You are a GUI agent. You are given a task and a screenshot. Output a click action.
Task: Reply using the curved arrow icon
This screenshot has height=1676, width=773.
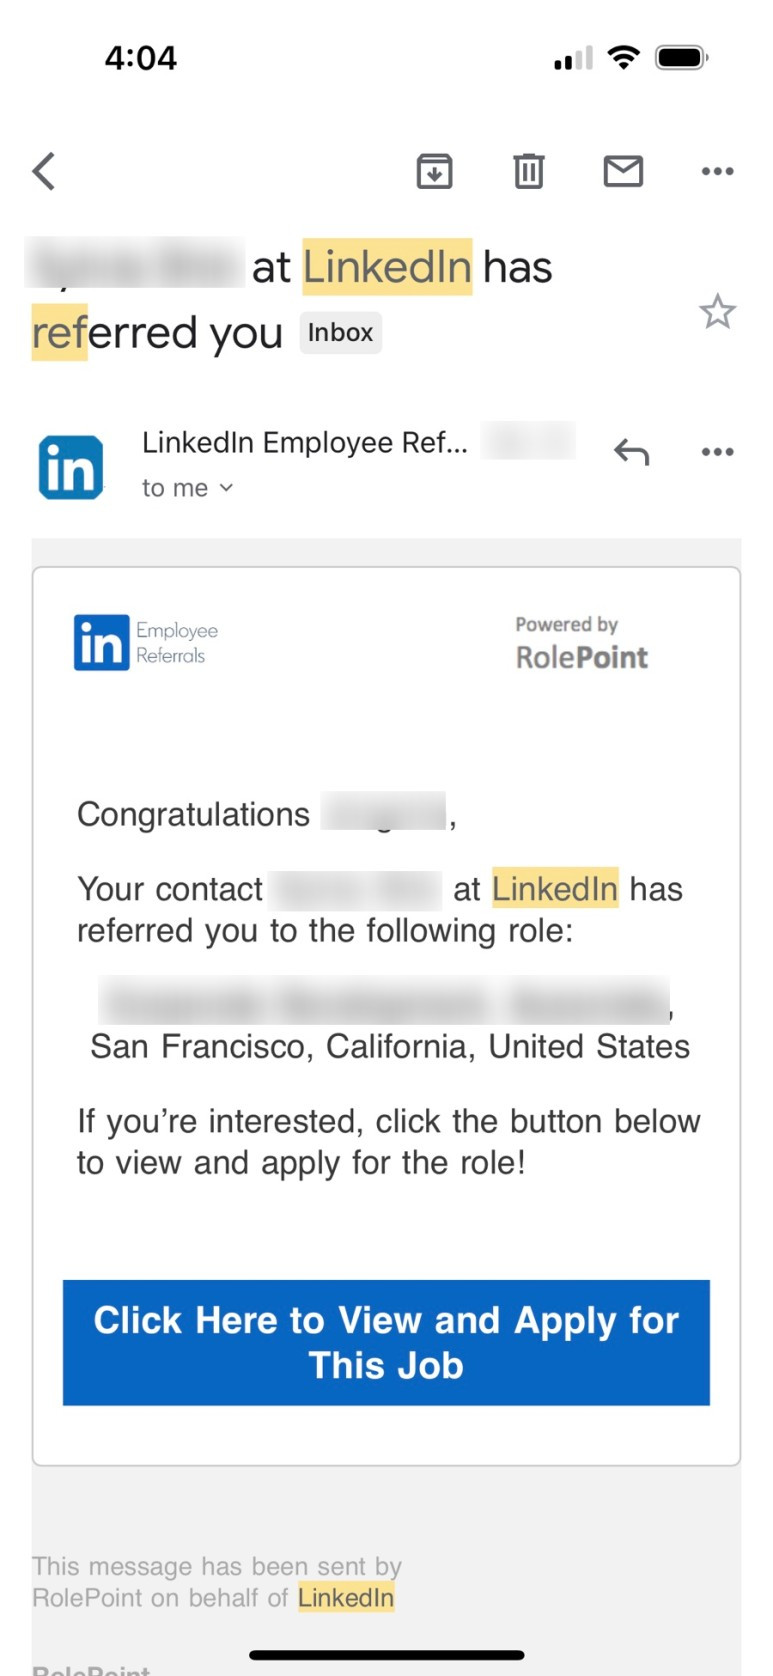631,452
